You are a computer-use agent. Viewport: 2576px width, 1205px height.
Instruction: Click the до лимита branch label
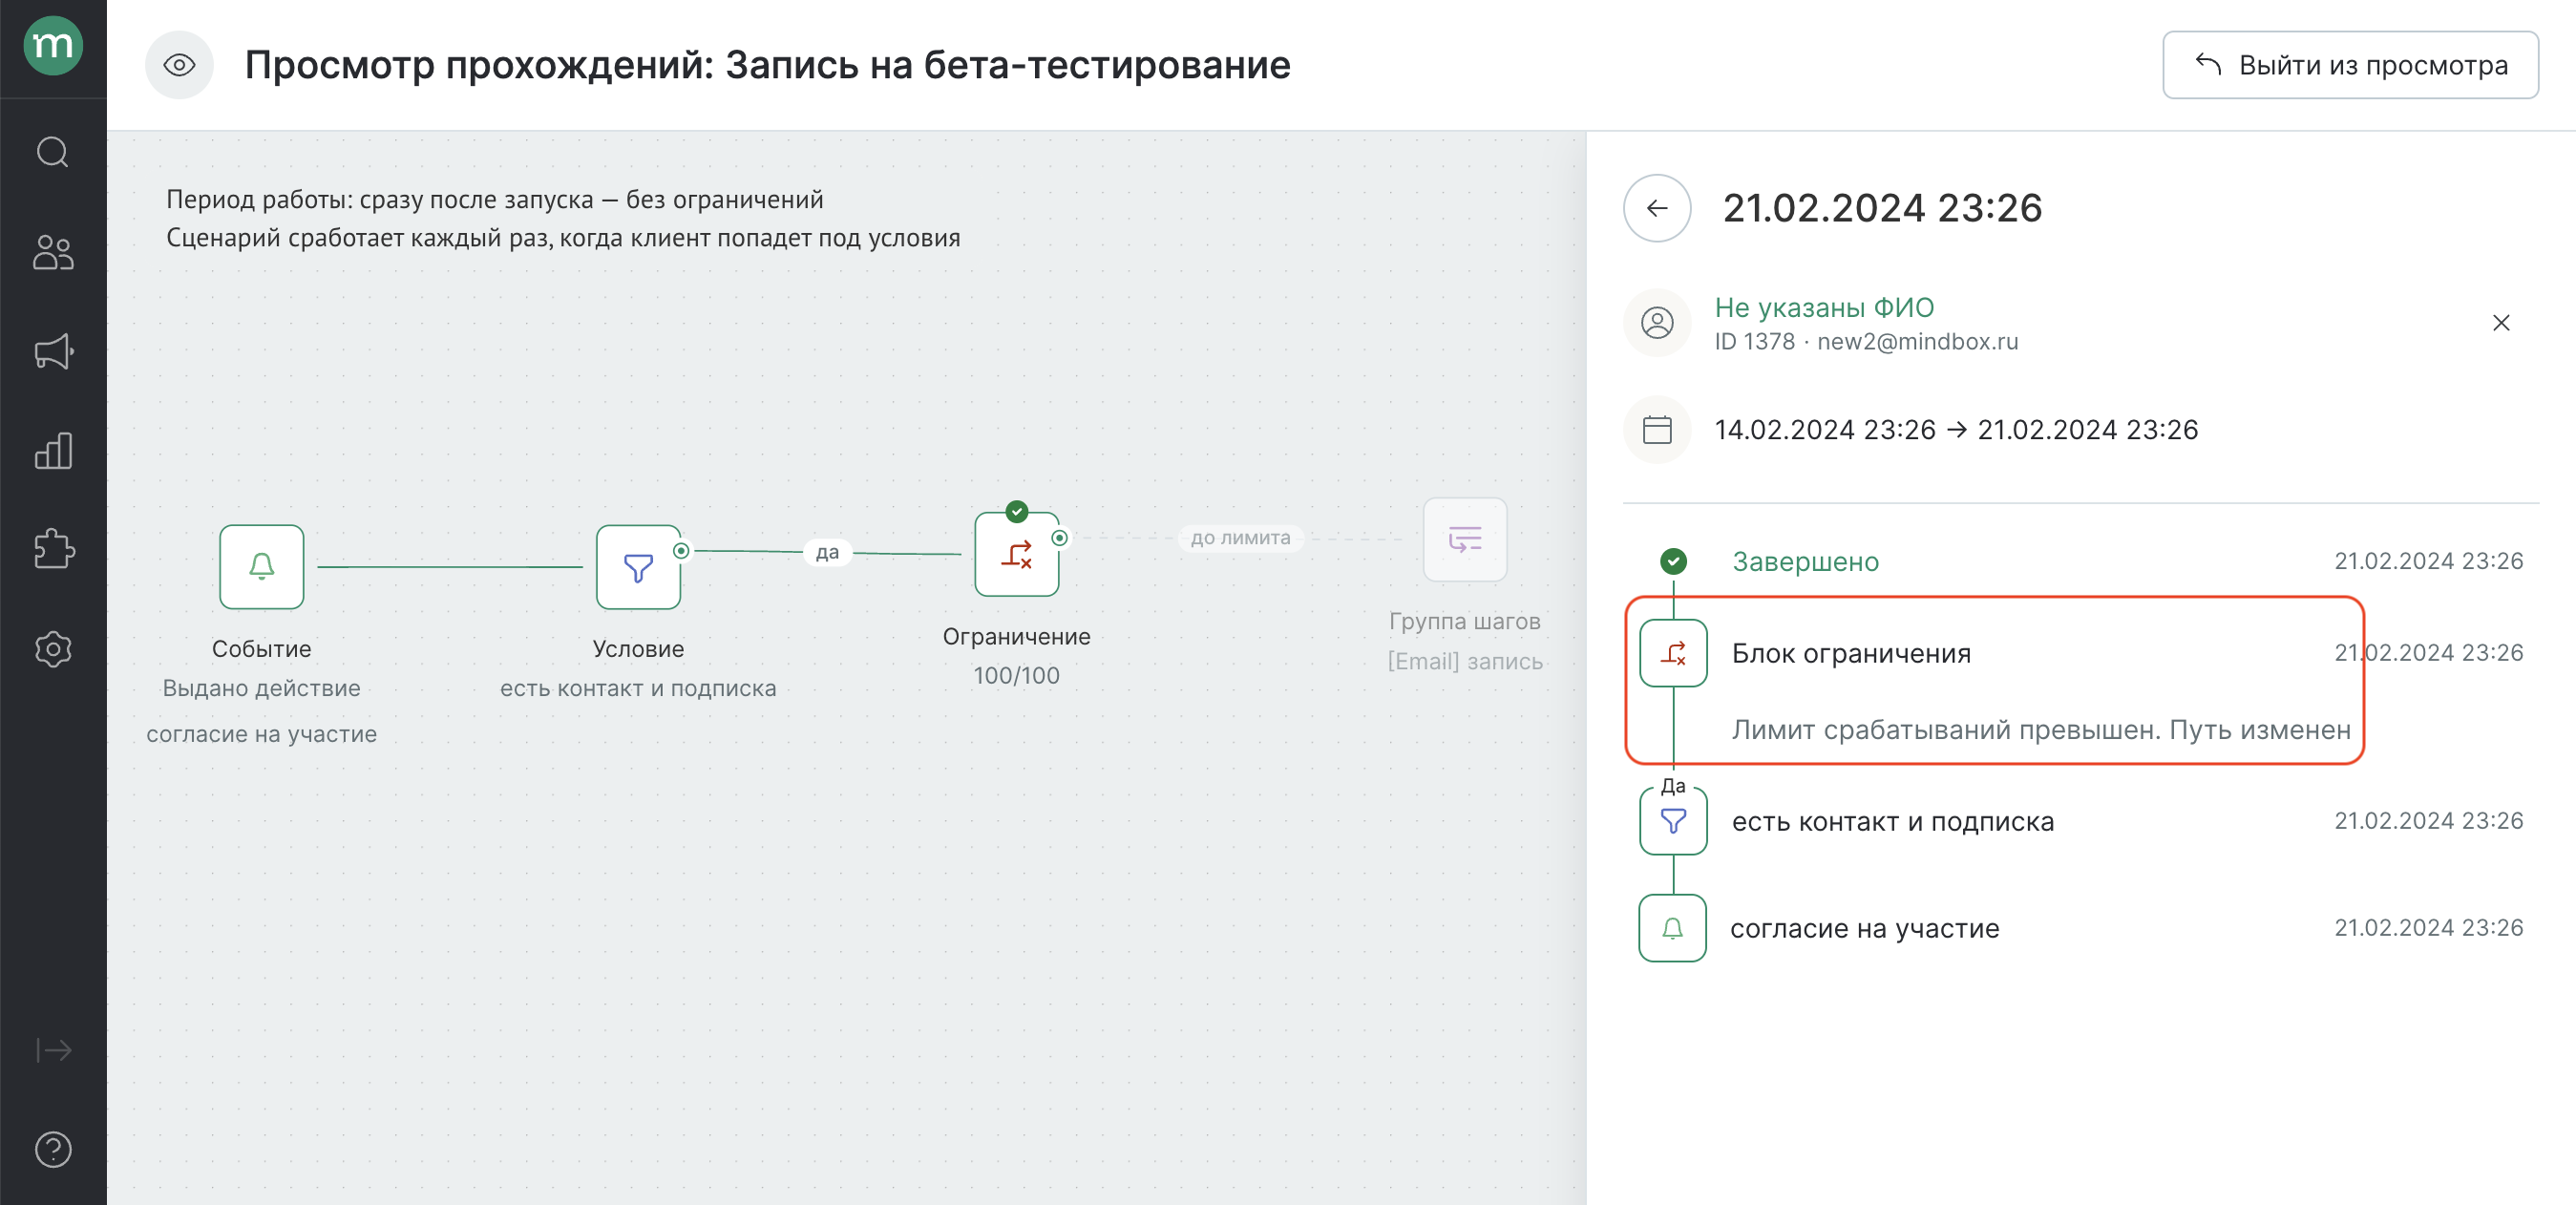pyautogui.click(x=1240, y=538)
